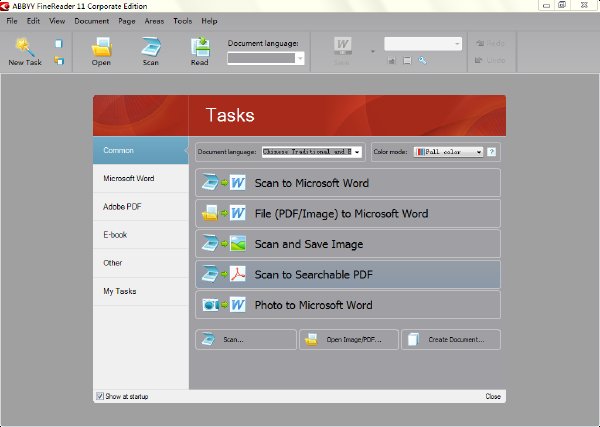Open the View menu
This screenshot has height=427, width=600.
pyautogui.click(x=57, y=21)
